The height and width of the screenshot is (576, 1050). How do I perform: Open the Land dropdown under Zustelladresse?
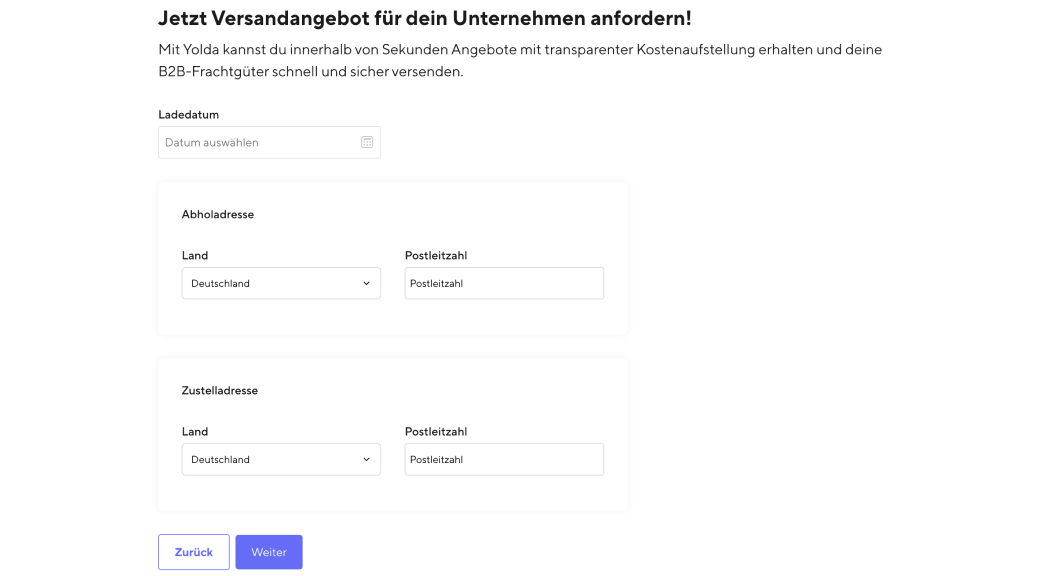(x=280, y=459)
